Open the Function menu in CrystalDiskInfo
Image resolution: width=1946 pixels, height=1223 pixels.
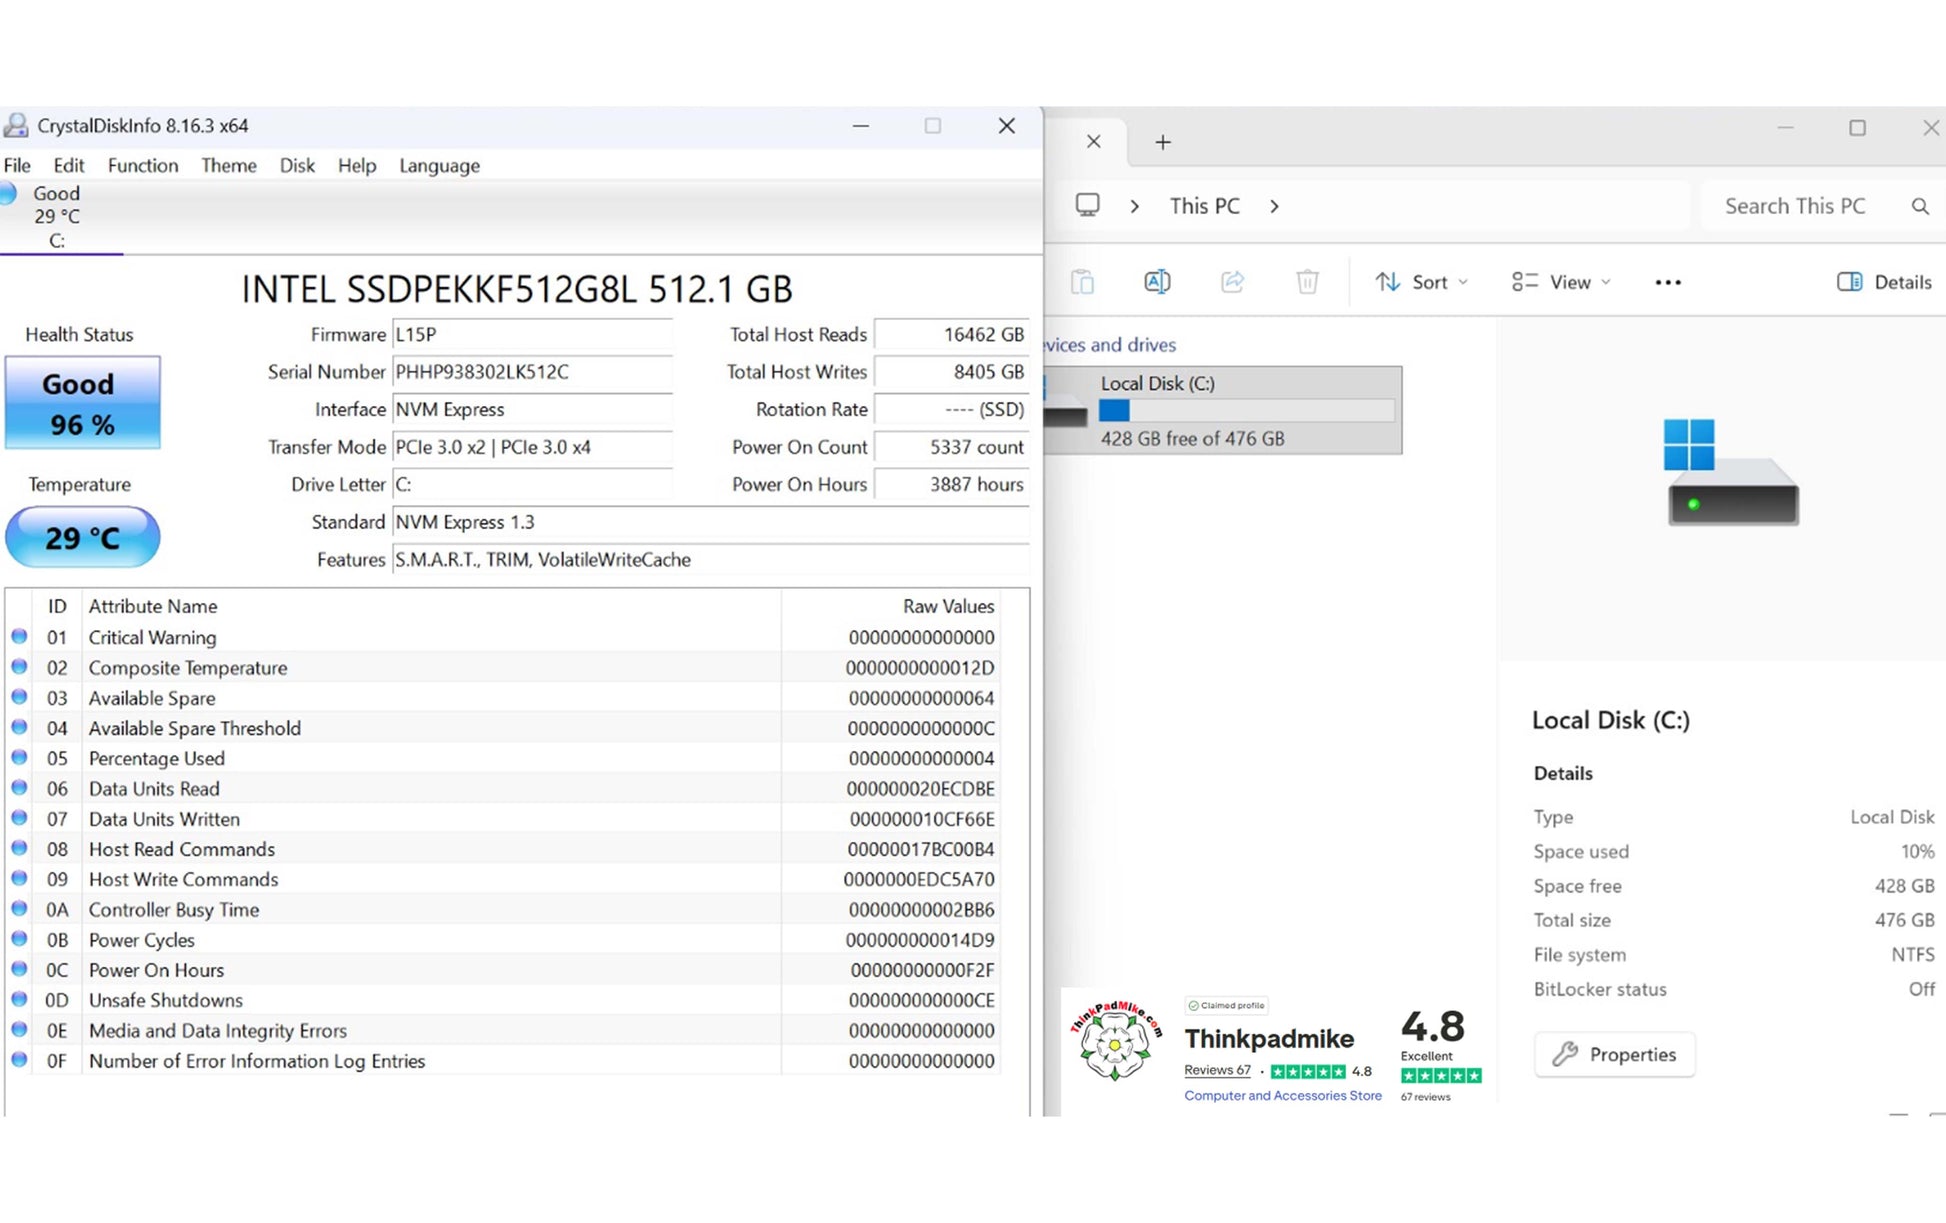pos(143,165)
